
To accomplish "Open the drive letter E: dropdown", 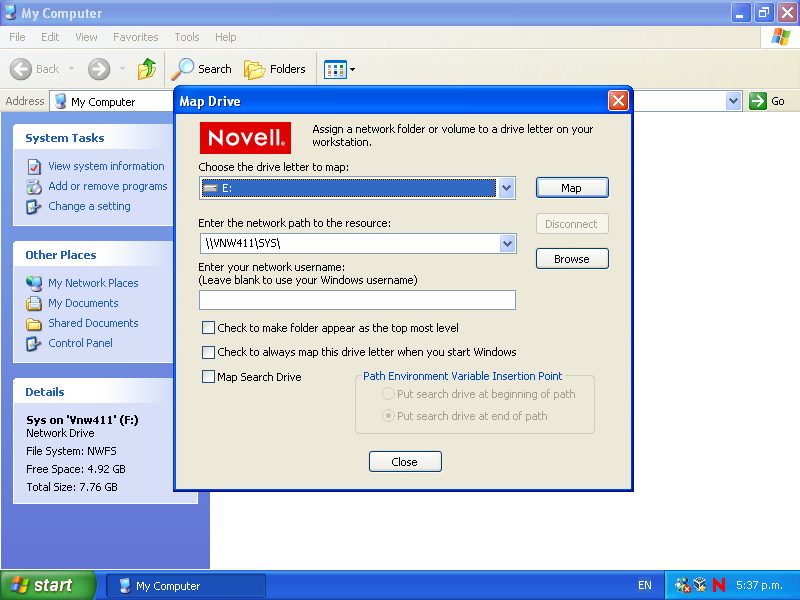I will point(506,188).
